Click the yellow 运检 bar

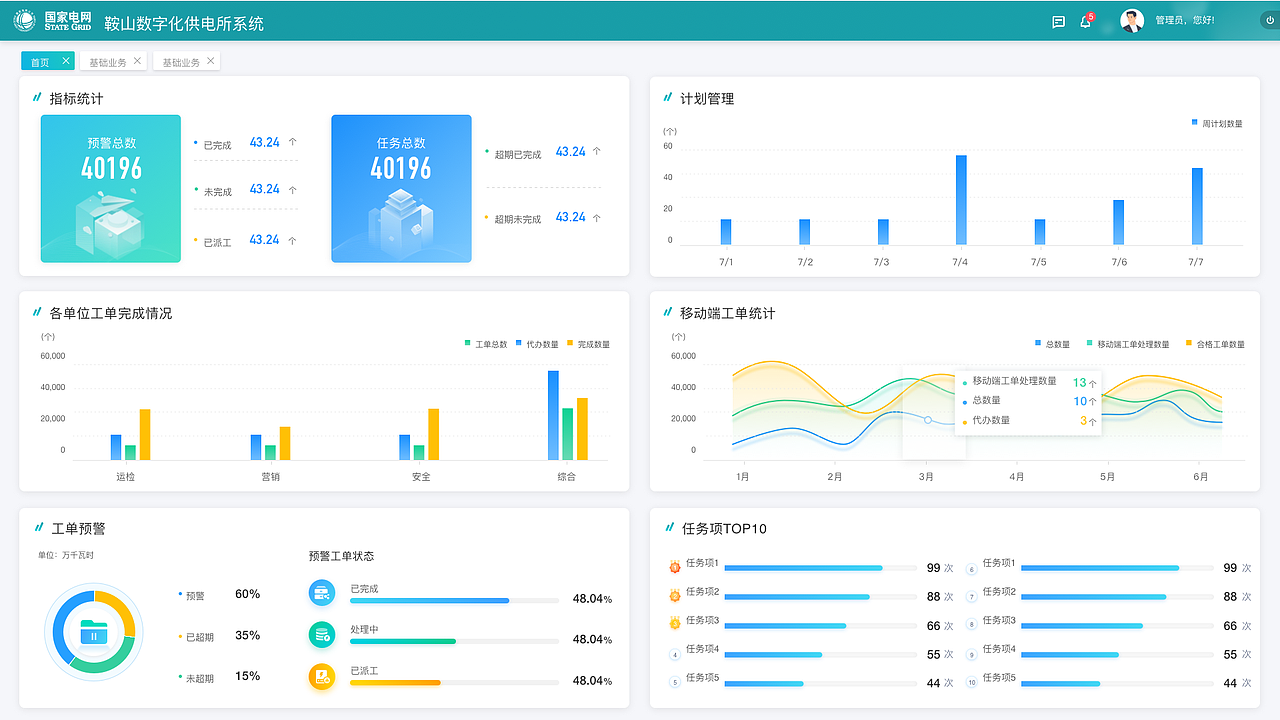click(145, 434)
